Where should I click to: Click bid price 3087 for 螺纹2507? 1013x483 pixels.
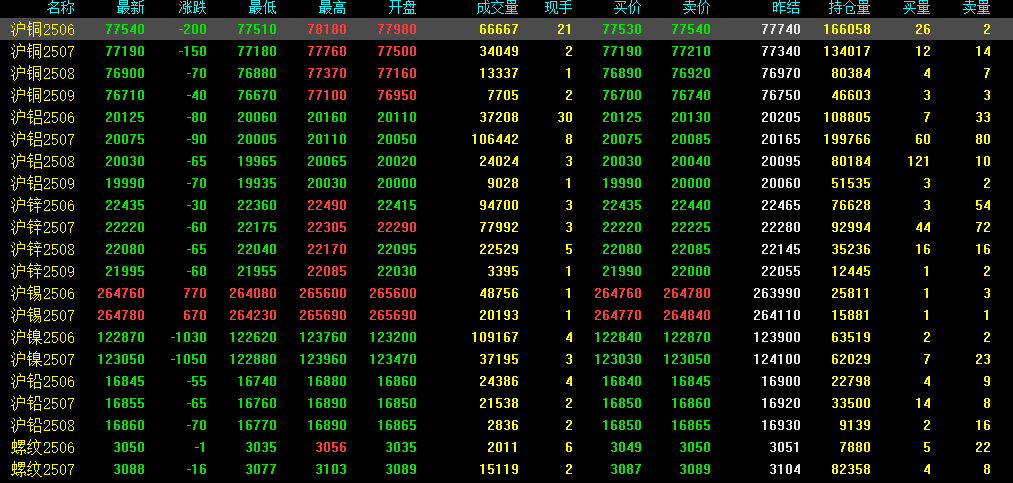click(626, 469)
